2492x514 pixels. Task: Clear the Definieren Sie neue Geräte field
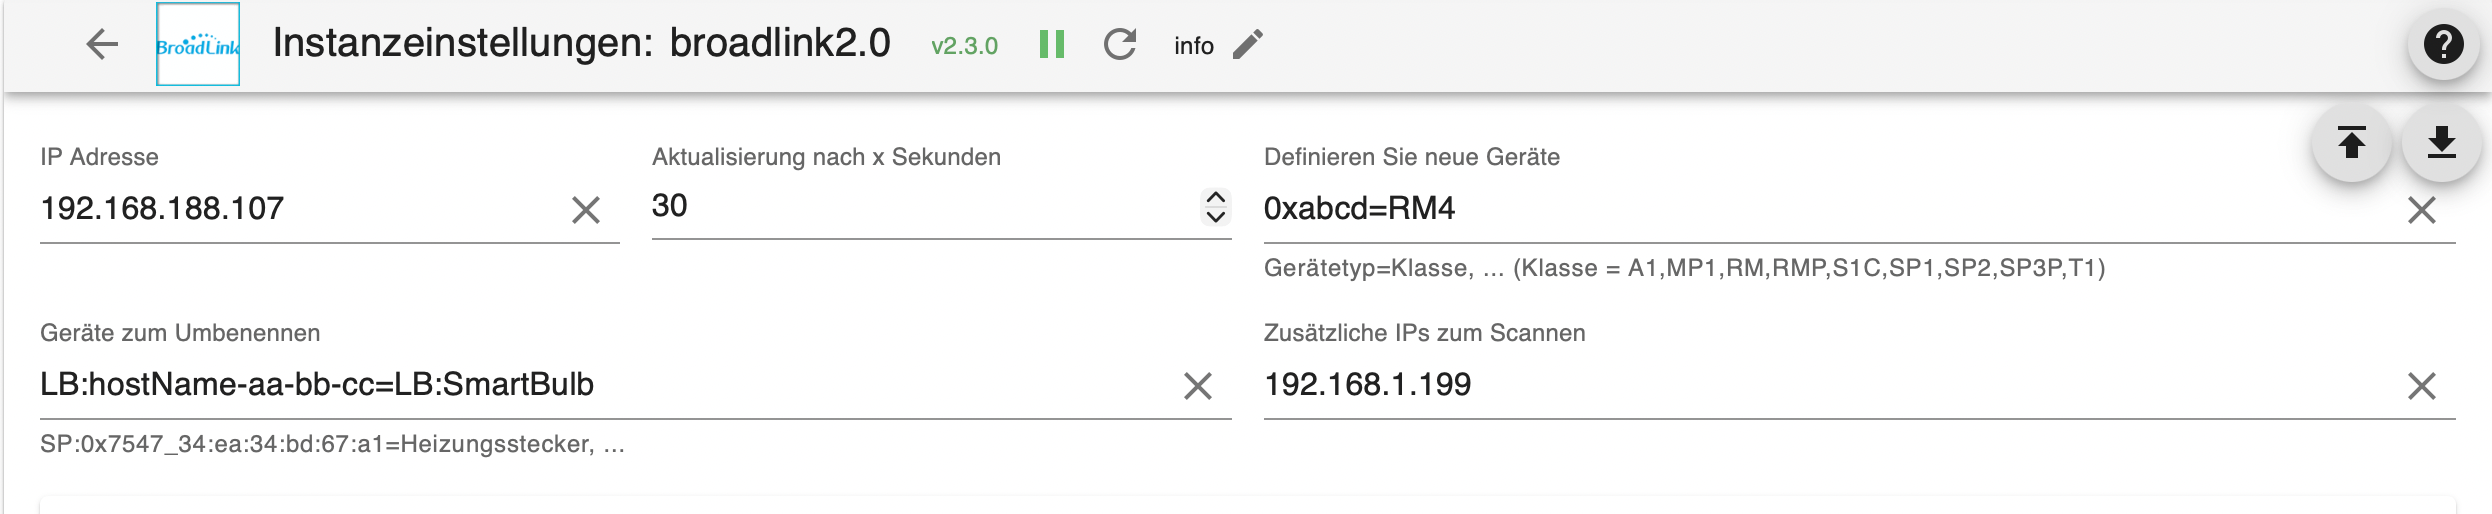(x=2422, y=210)
